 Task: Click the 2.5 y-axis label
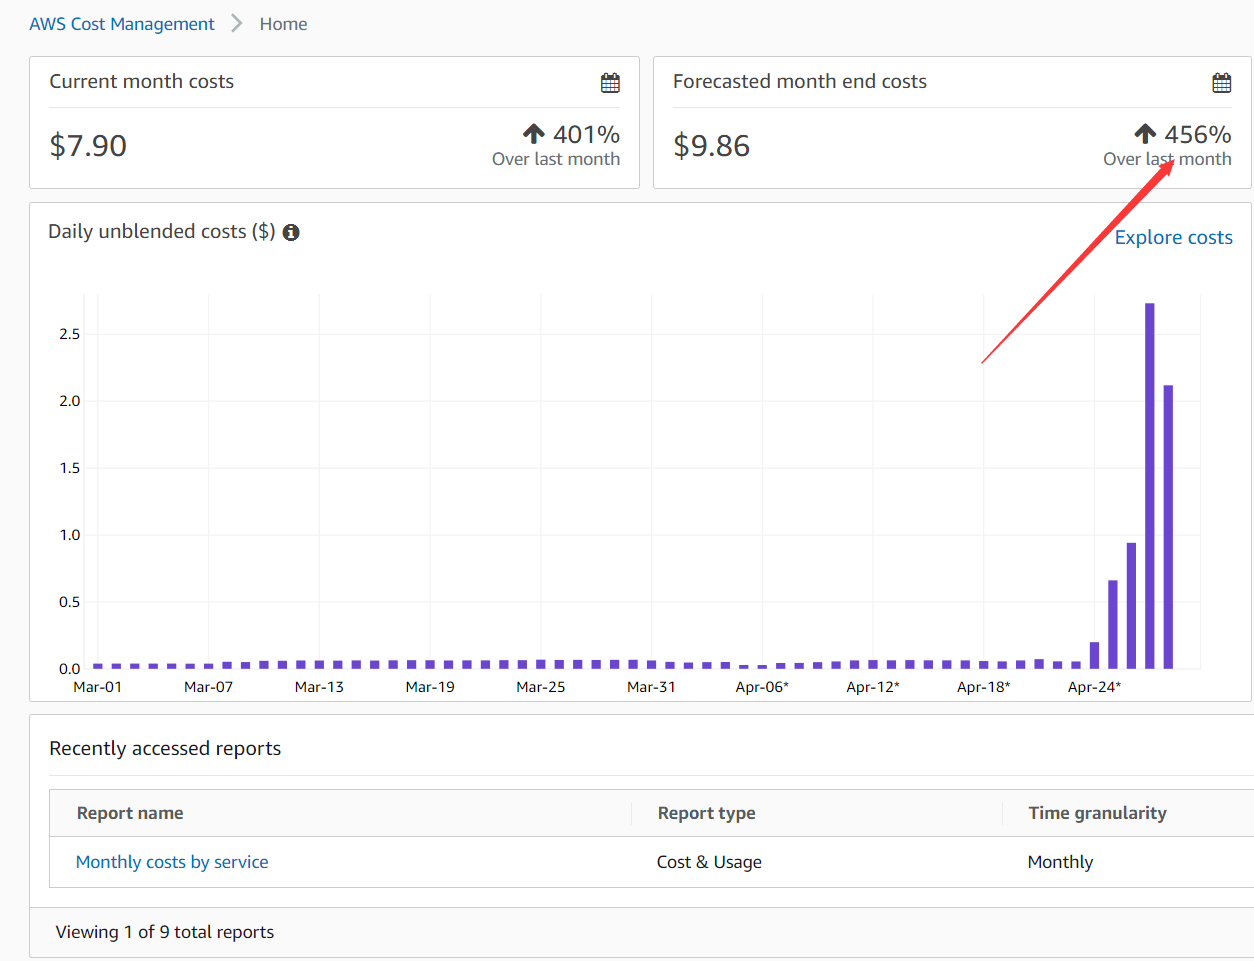[x=69, y=334]
